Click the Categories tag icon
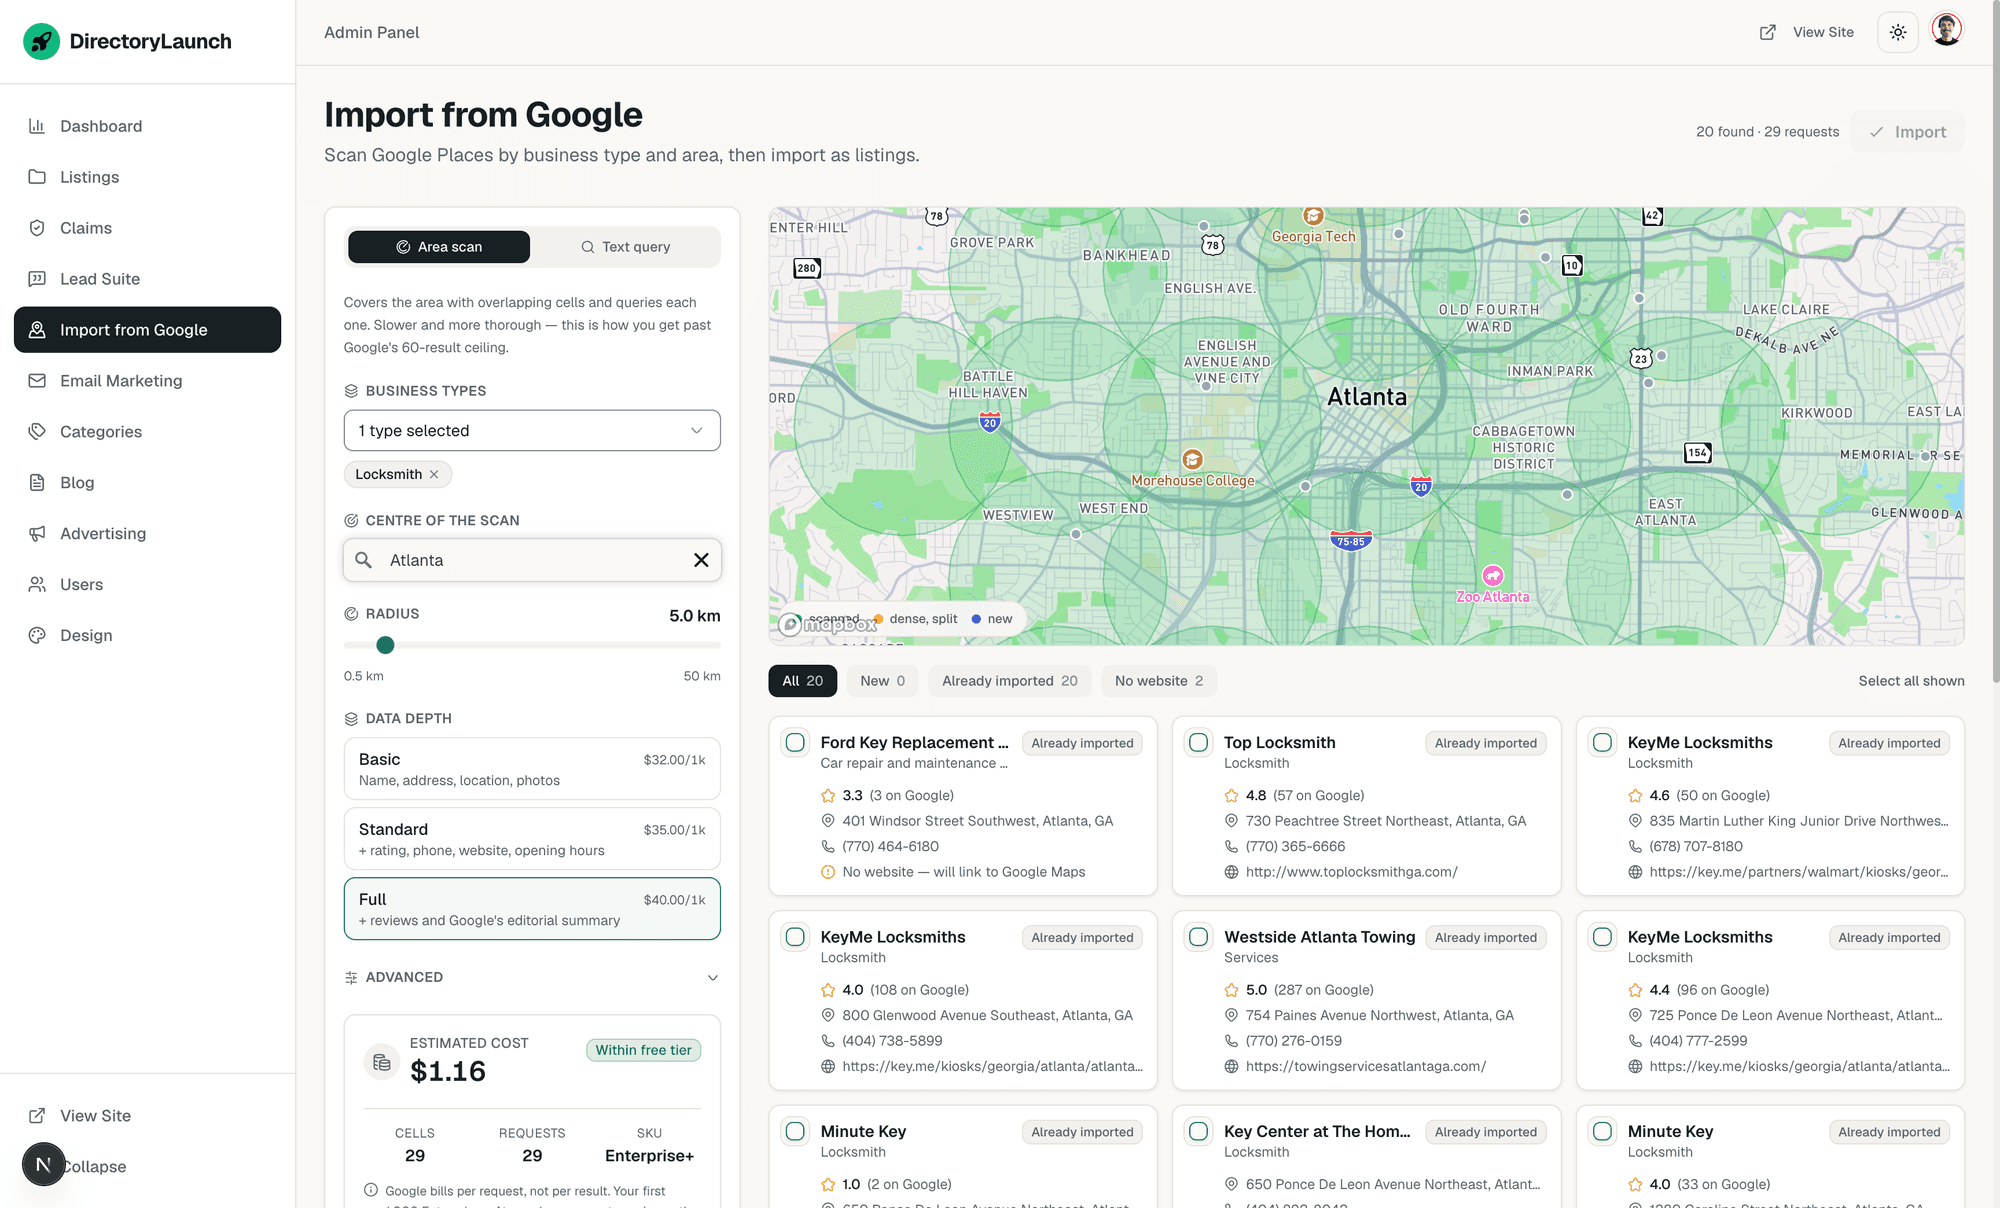 (x=37, y=432)
